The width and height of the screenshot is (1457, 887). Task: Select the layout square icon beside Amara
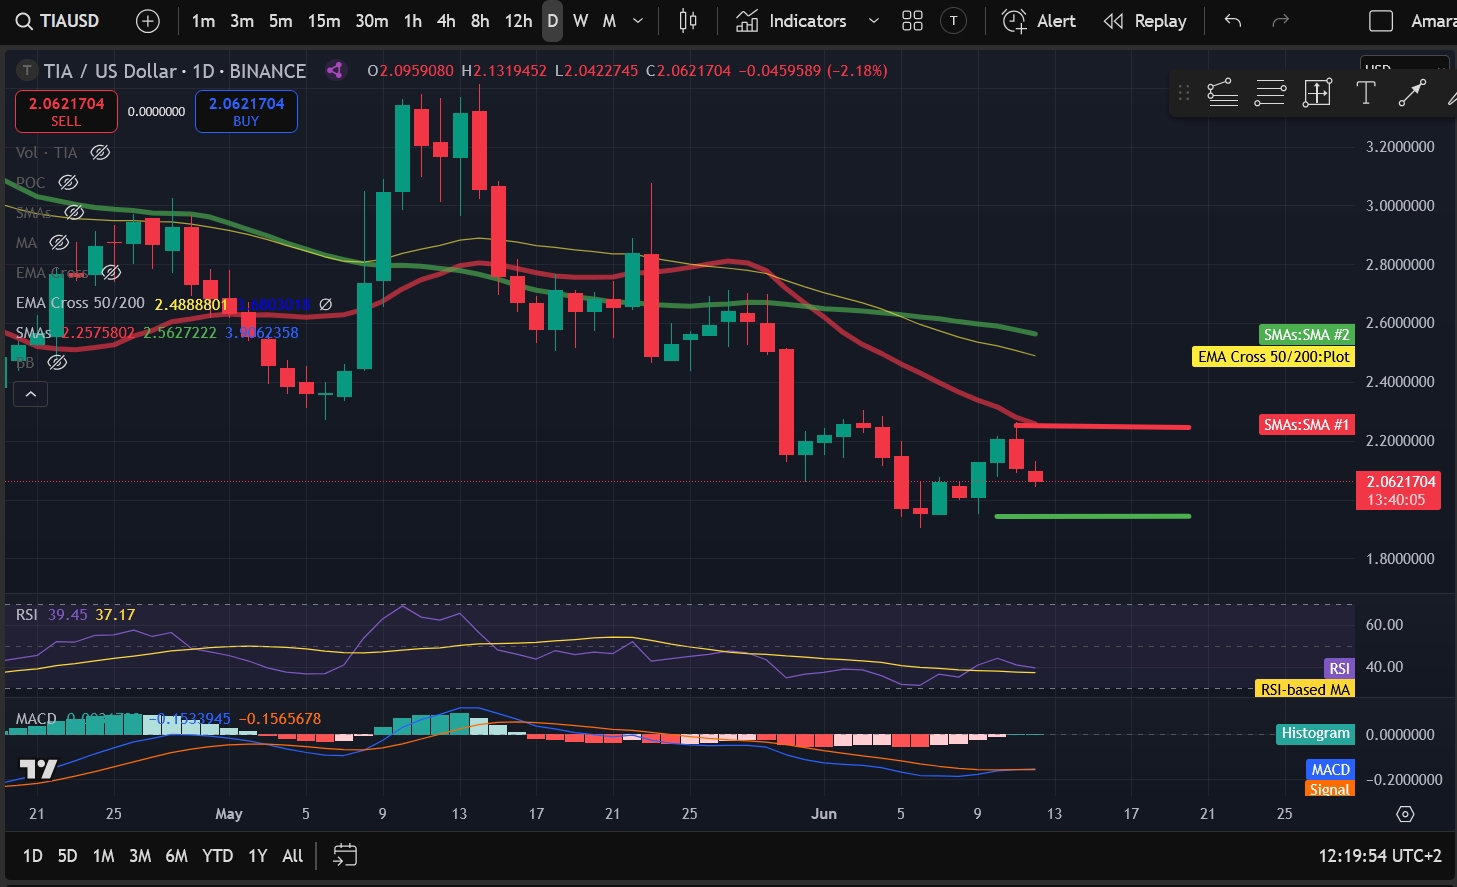point(1381,21)
